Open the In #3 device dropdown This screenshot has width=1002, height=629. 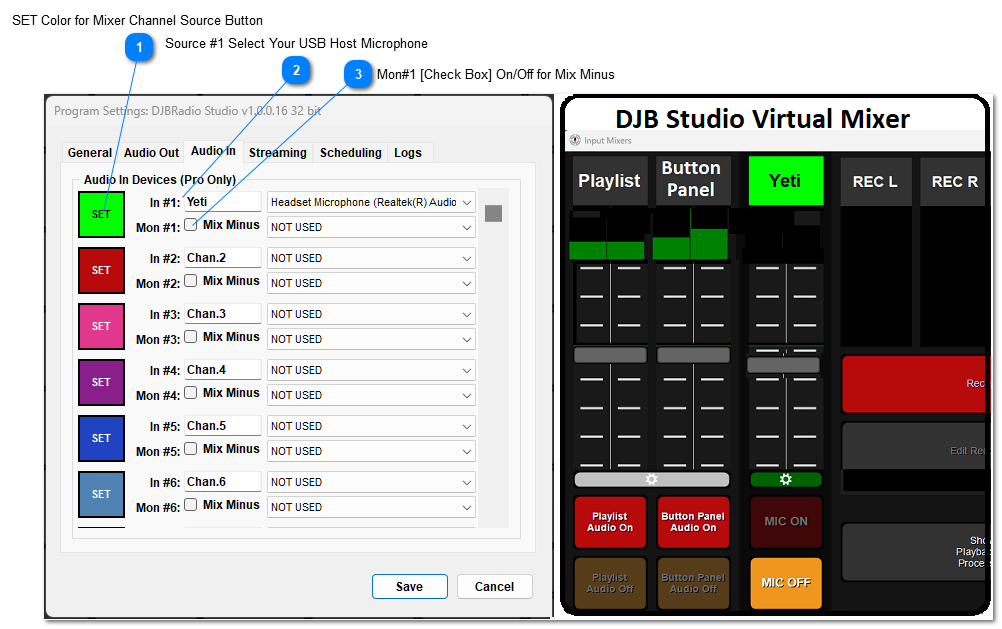pyautogui.click(x=371, y=314)
